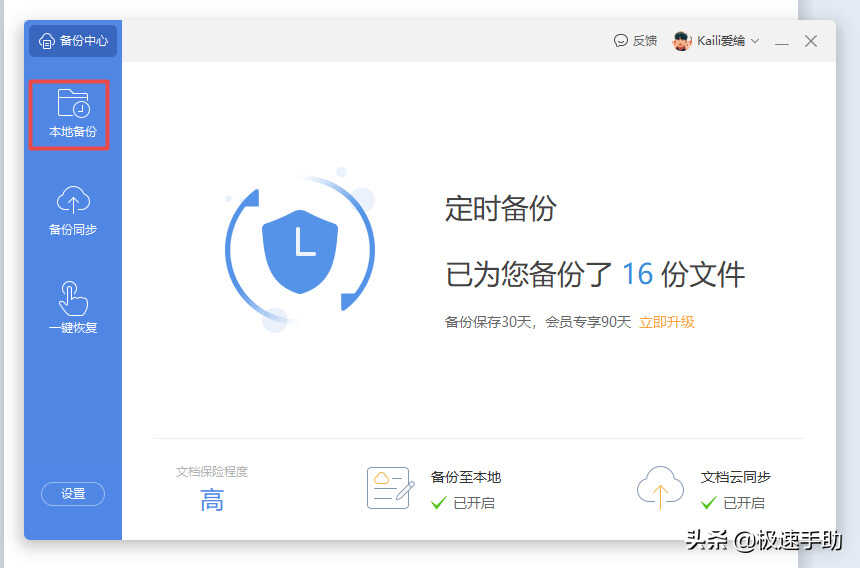Click the 备份至本地 label

click(466, 477)
